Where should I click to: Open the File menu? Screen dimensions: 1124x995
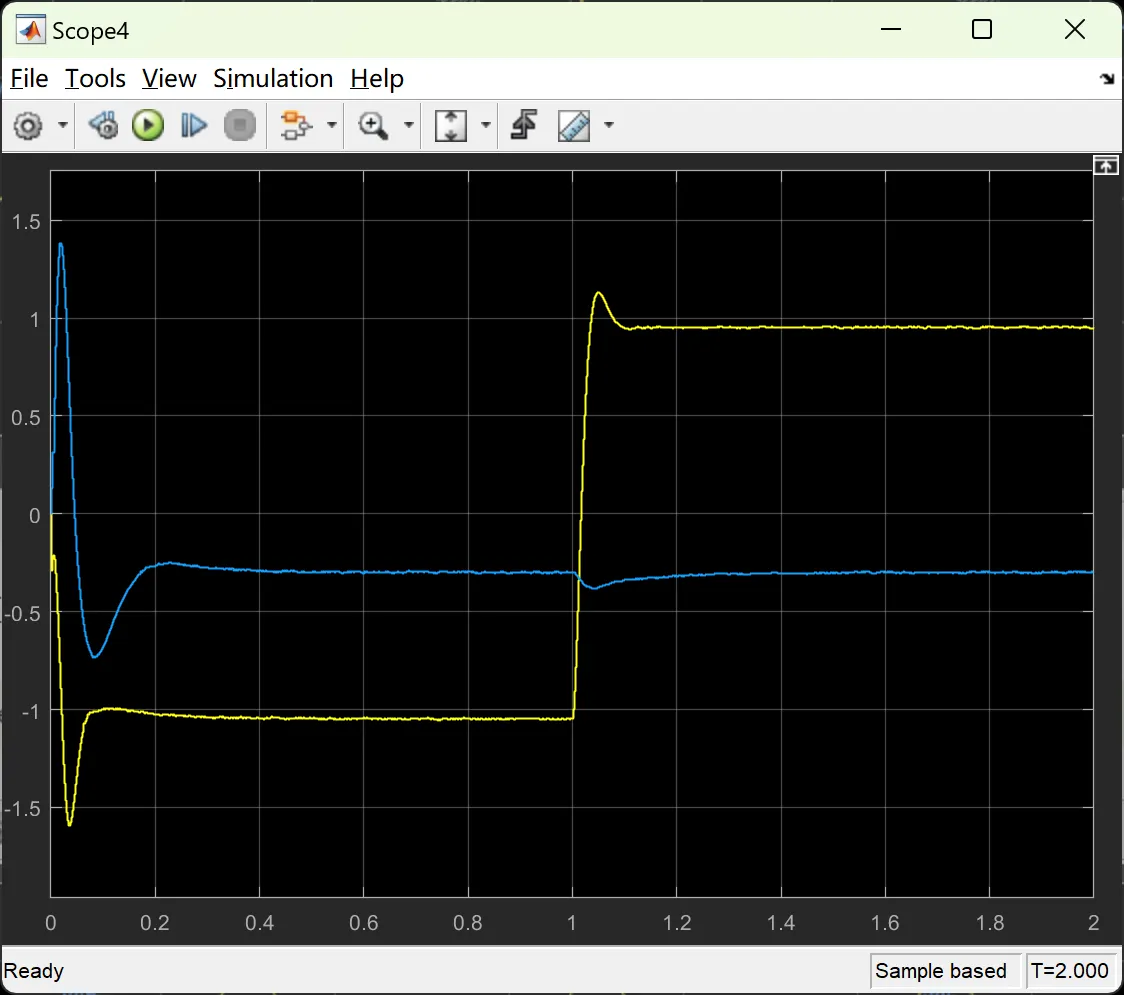tap(29, 78)
